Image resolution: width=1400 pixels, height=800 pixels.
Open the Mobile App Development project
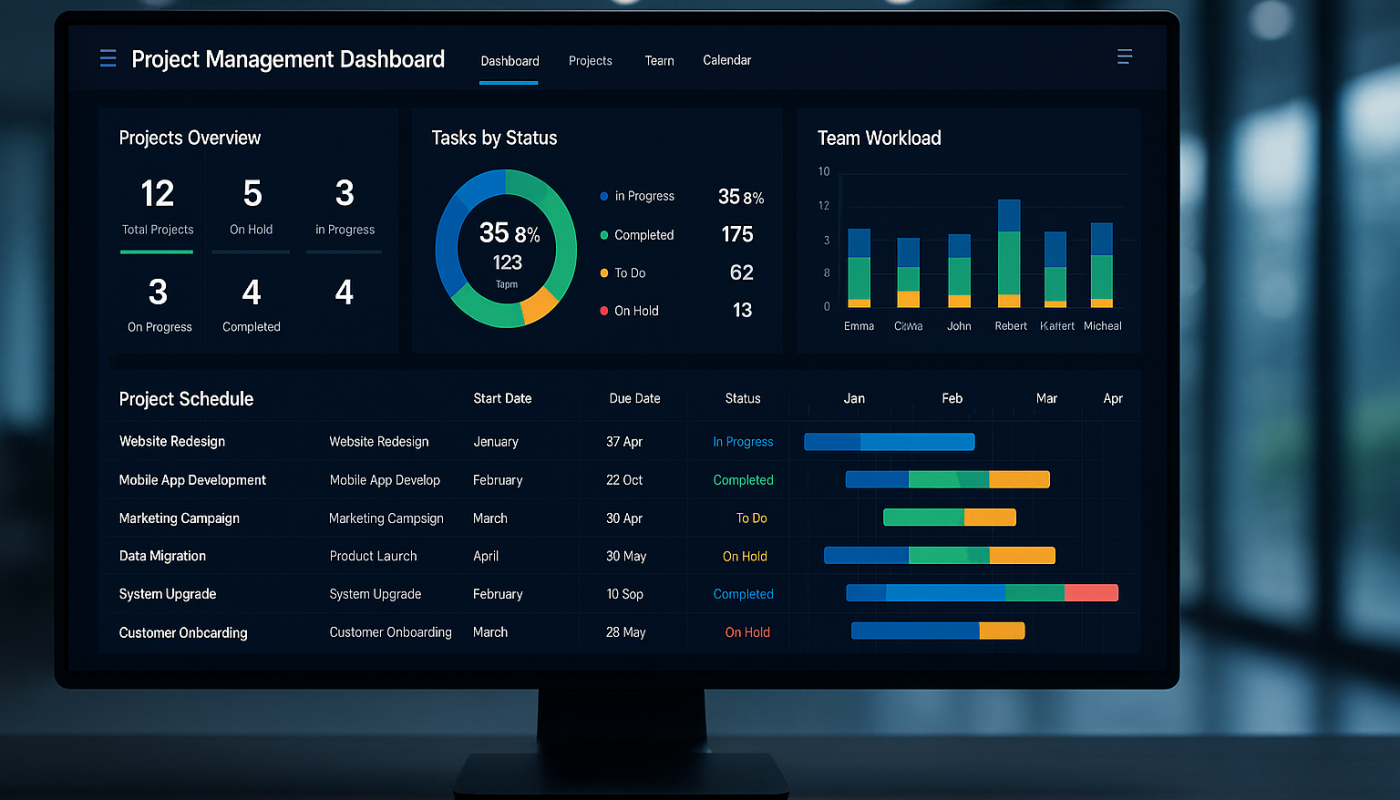tap(192, 480)
